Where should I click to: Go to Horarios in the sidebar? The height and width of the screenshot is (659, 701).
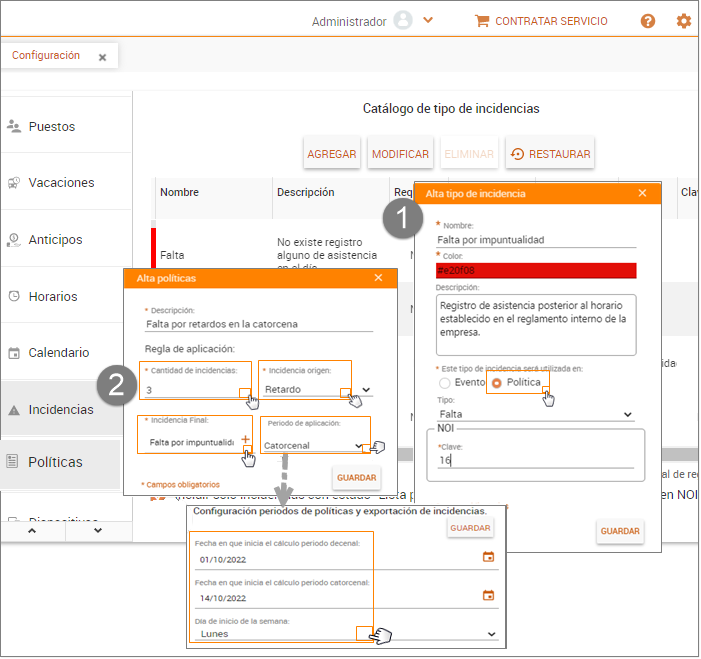coord(52,296)
